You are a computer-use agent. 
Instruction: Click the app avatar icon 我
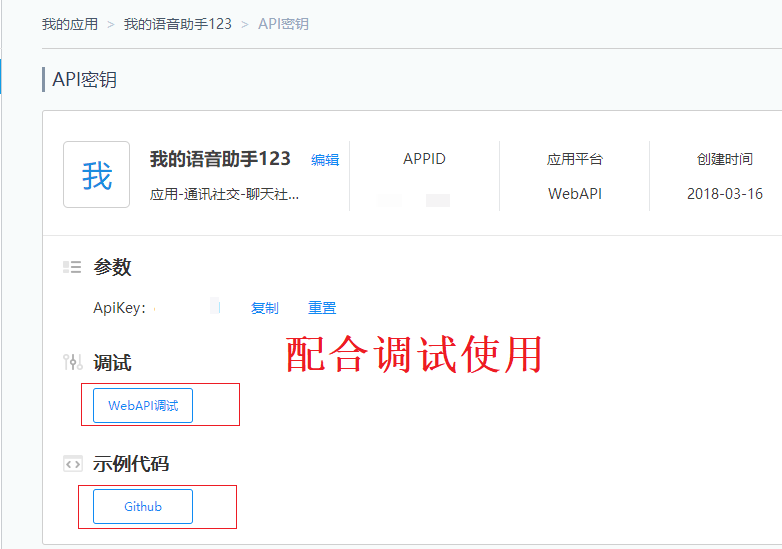point(96,175)
